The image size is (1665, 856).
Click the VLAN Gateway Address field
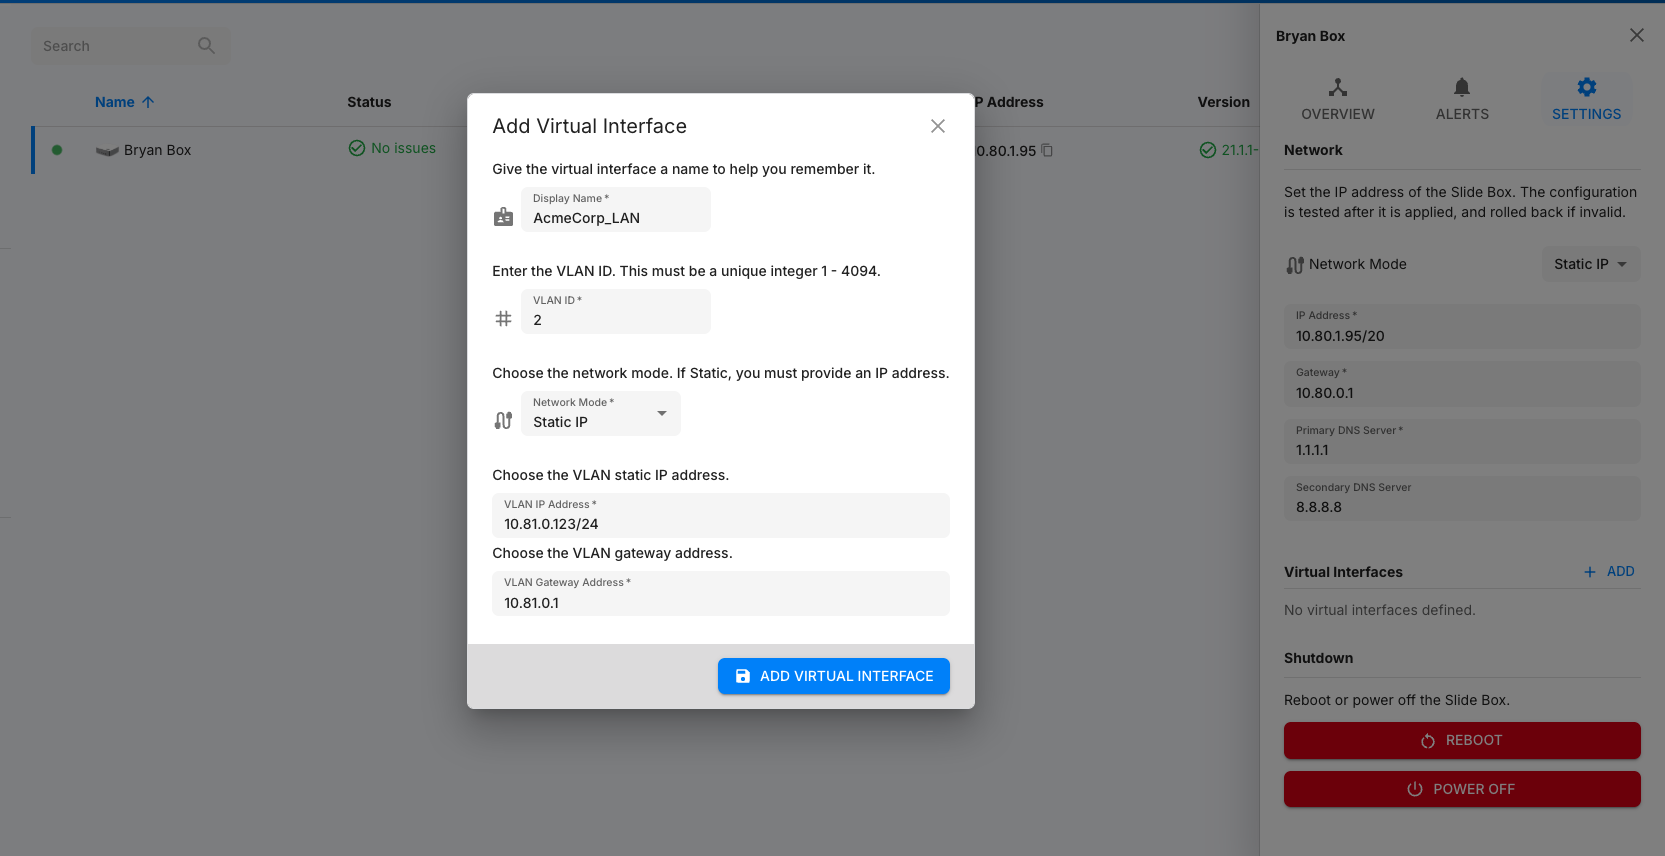coord(720,602)
